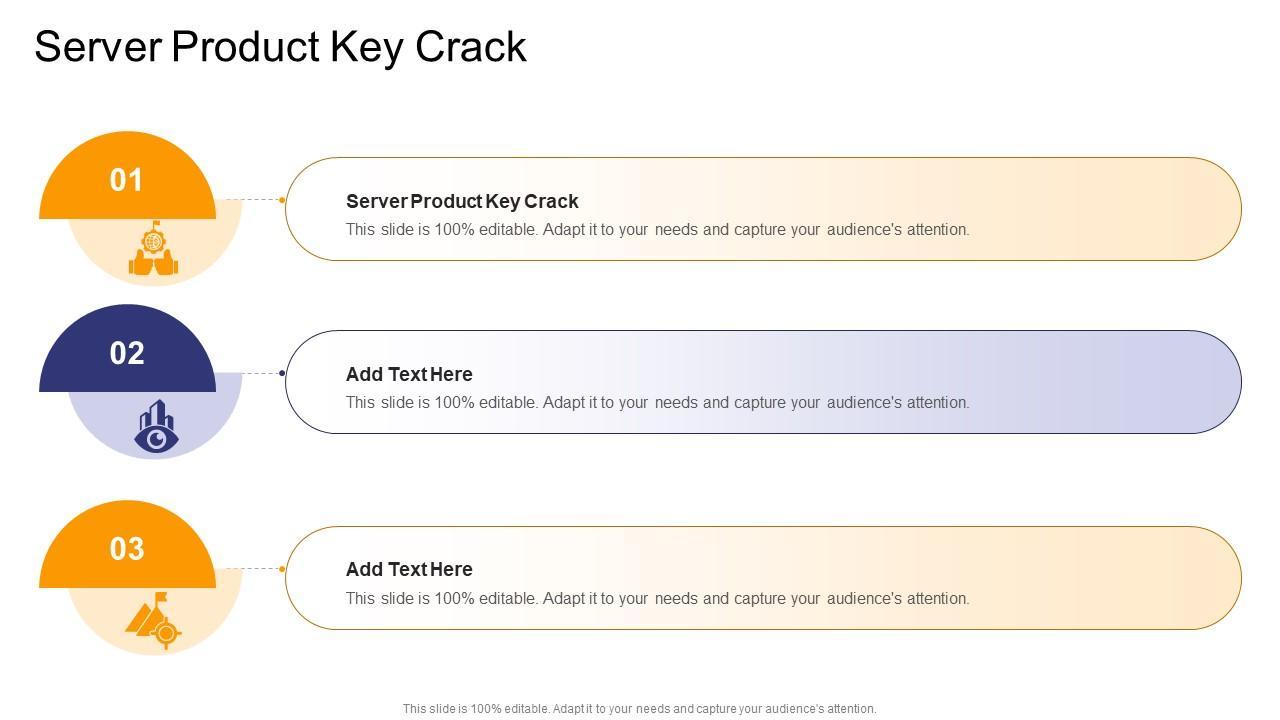Click the Add Text Here heading in step 03

(x=409, y=569)
